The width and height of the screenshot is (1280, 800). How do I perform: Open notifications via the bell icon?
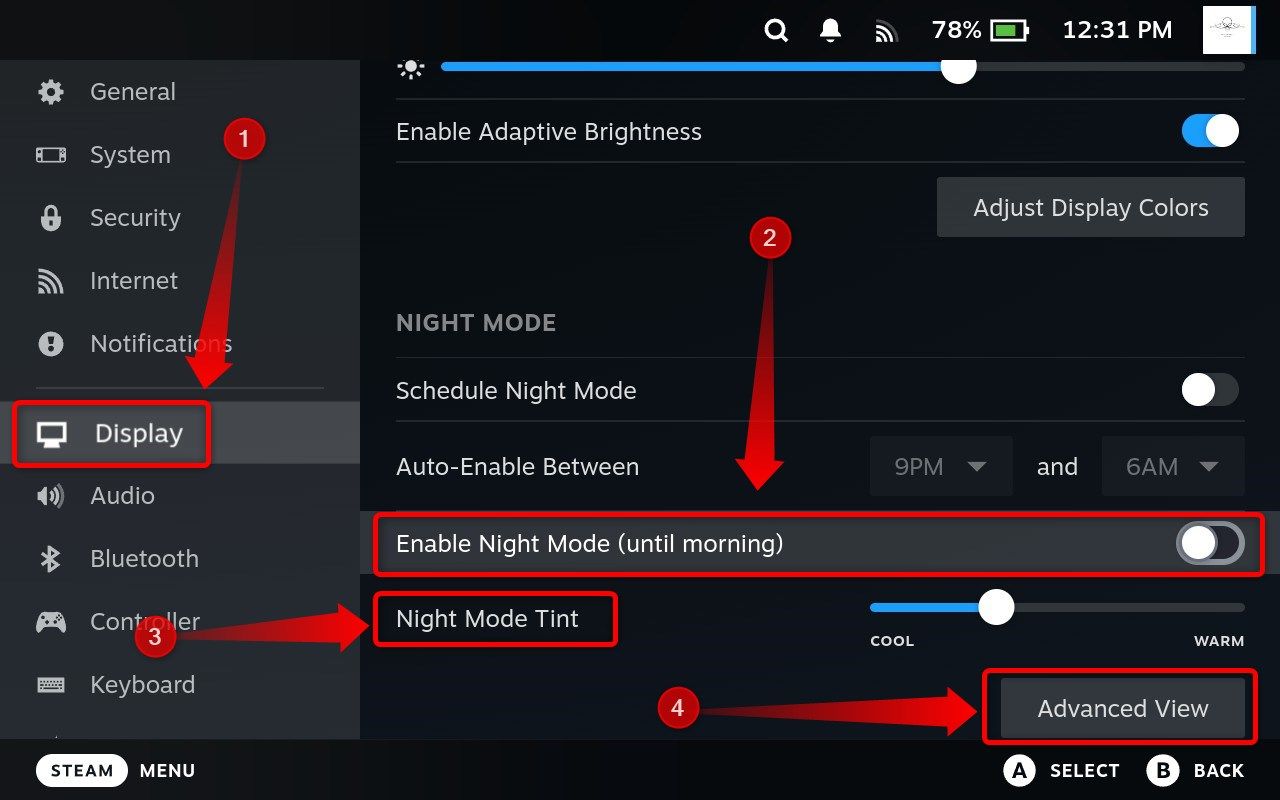click(830, 31)
